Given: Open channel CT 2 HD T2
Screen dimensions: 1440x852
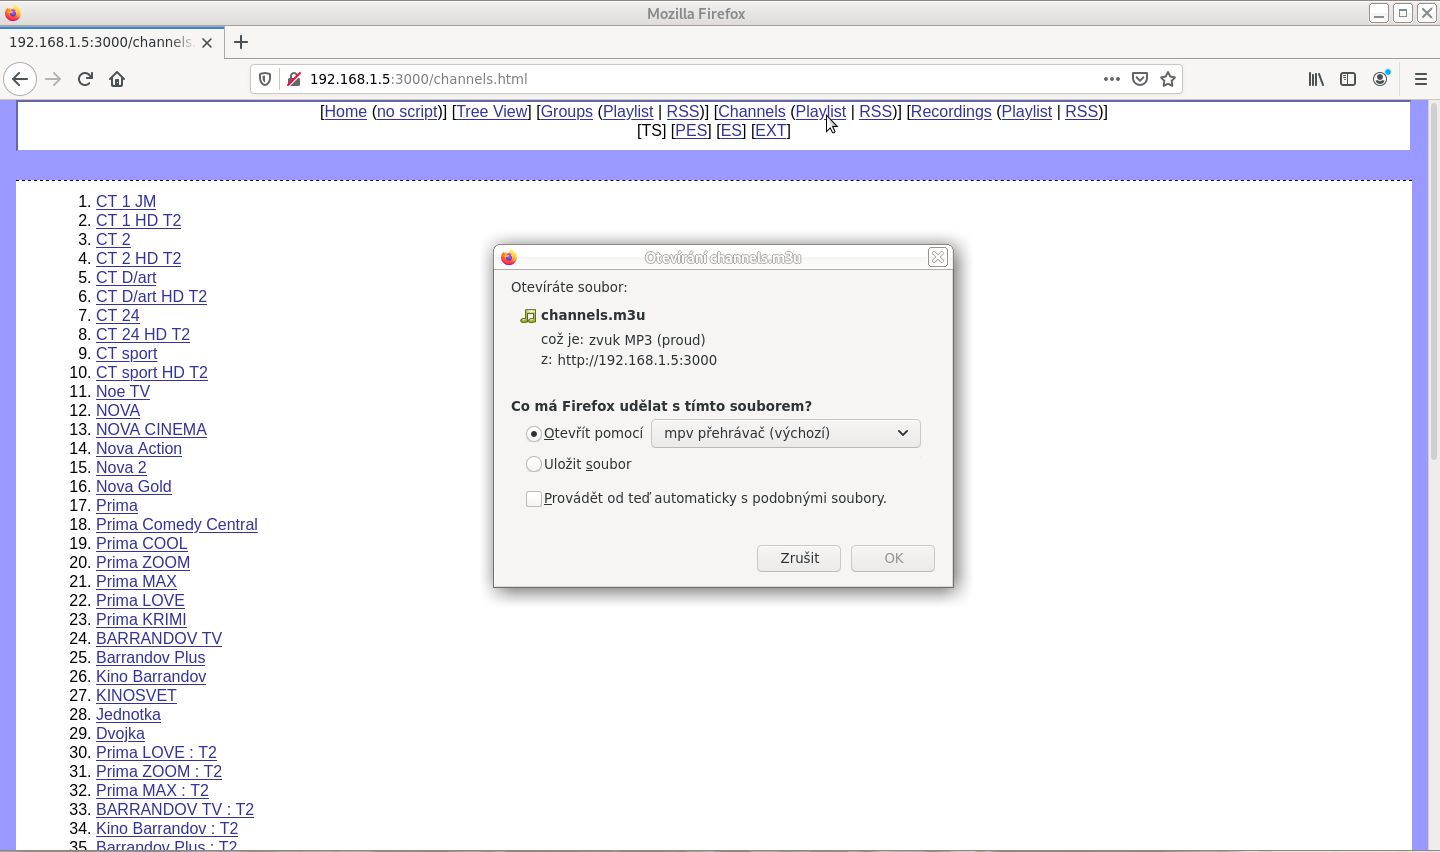Looking at the screenshot, I should coord(139,258).
